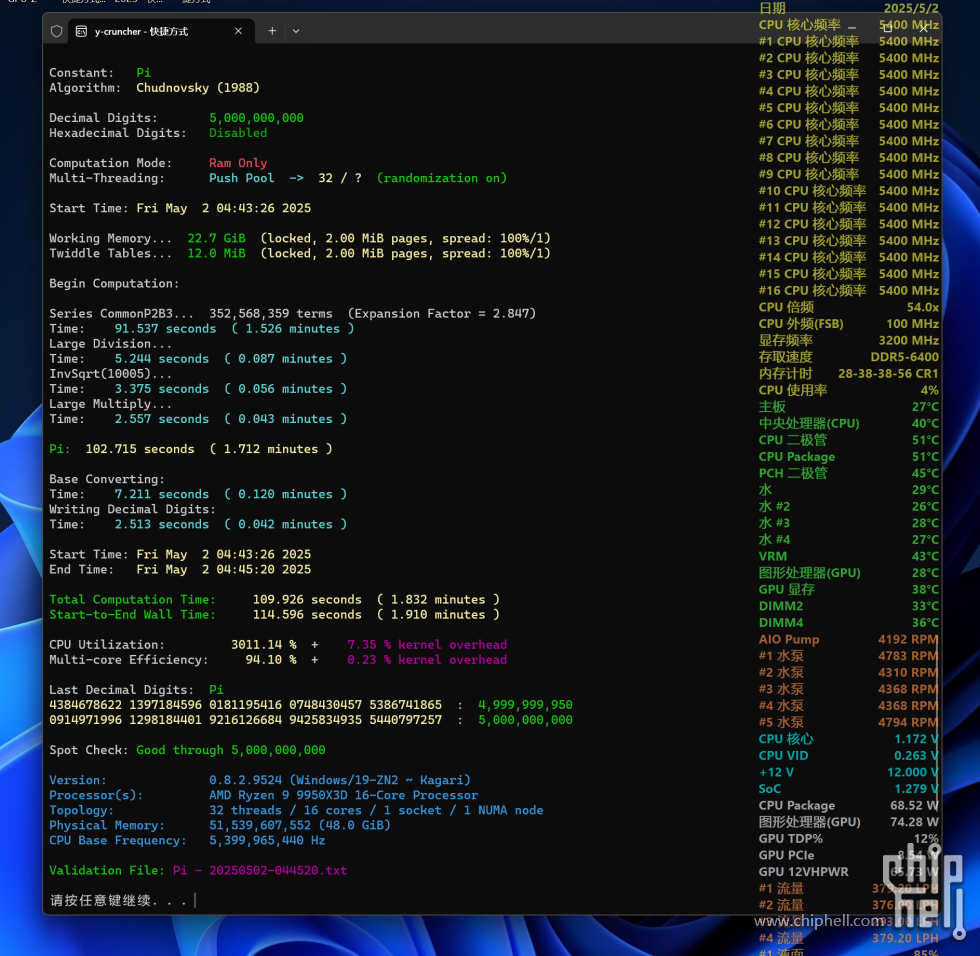980x956 pixels.
Task: Click the #16 CPU 核心频率 overlay row
Action: click(848, 291)
